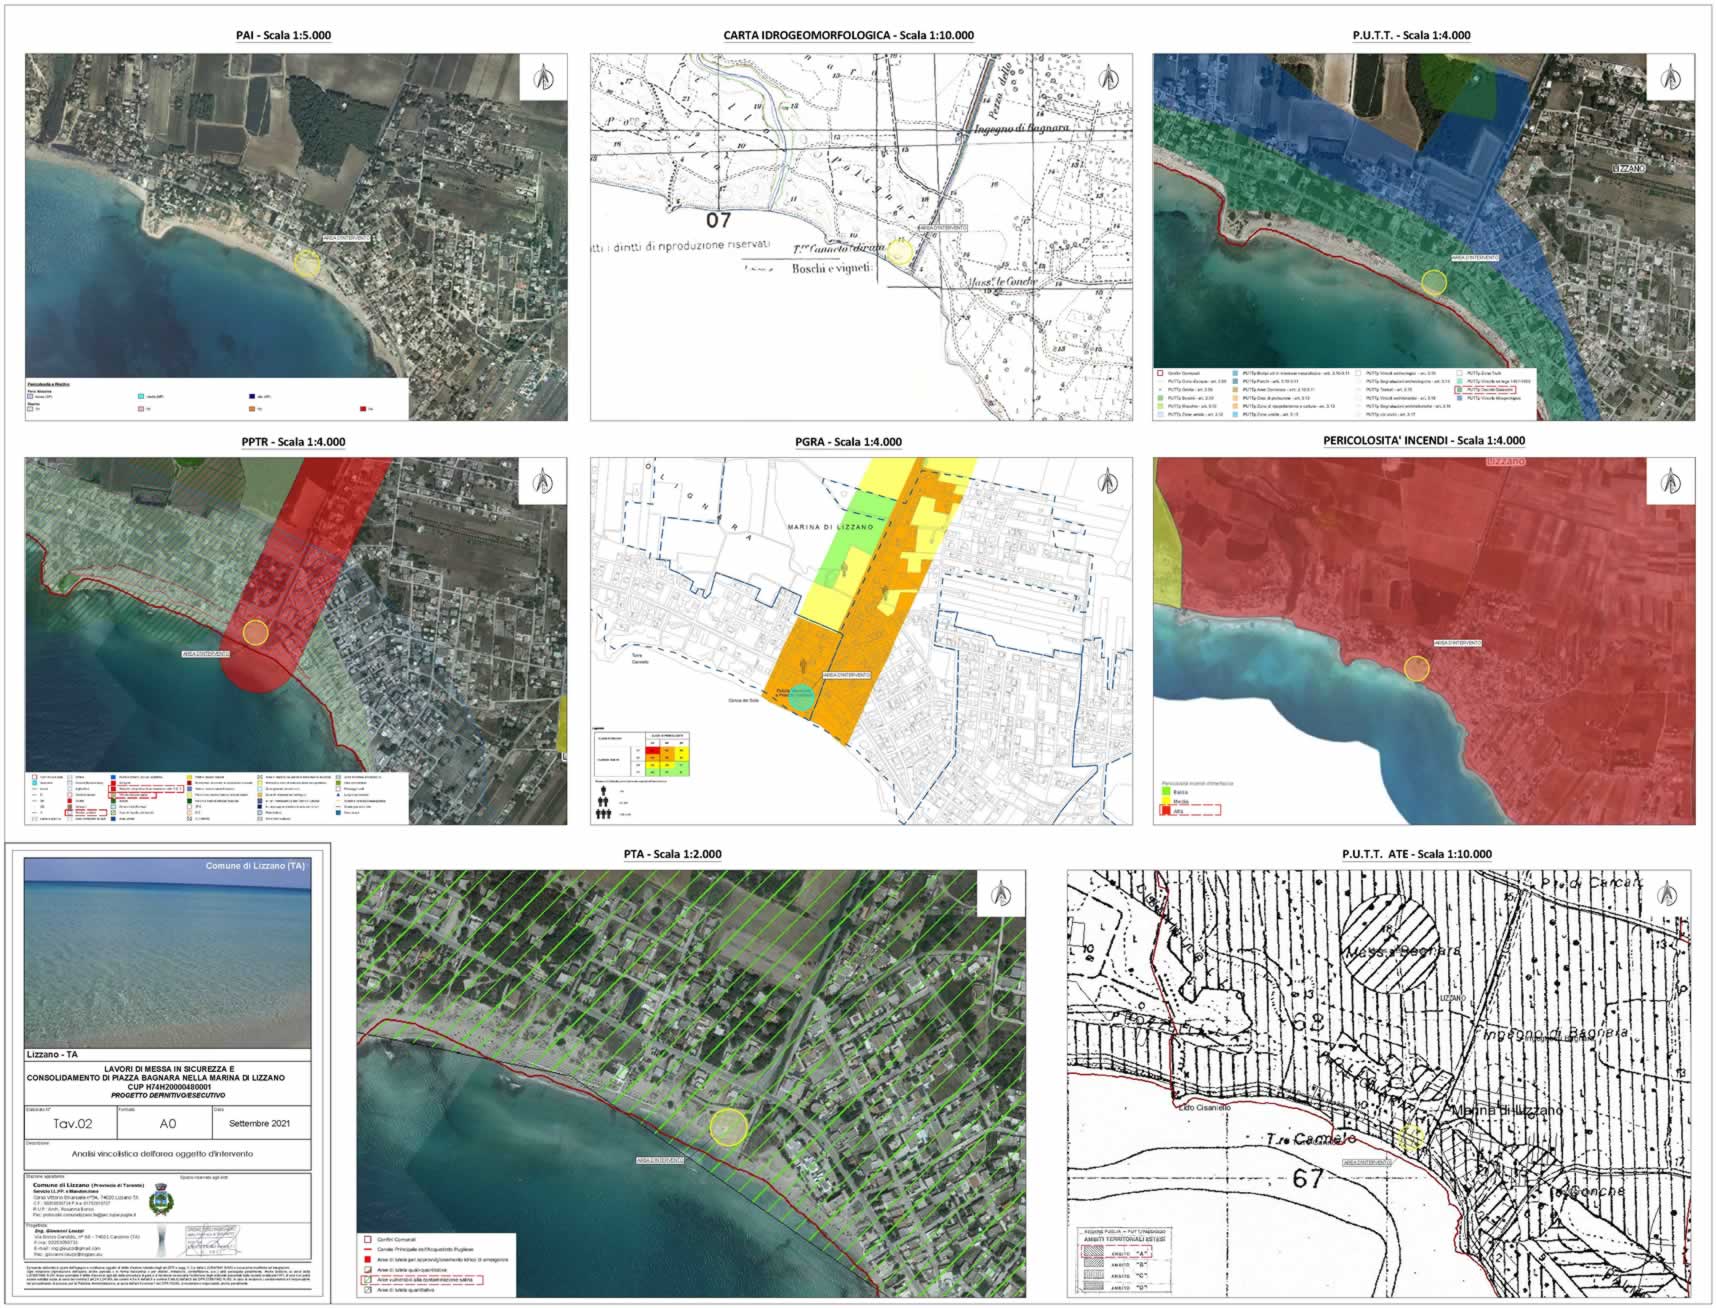Viewport: 1716px width, 1308px height.
Task: Click the Tav.02 field in the title block
Action: point(73,1124)
